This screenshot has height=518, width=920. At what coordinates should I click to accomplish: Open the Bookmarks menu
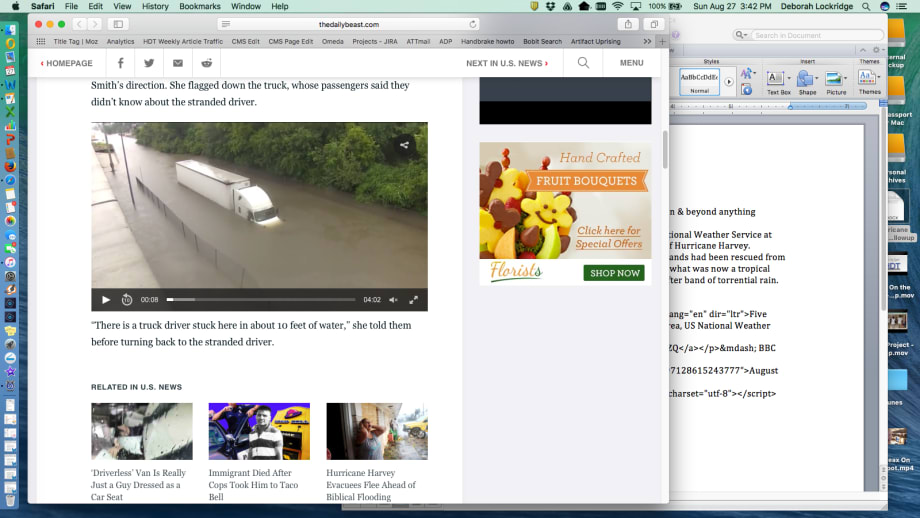(199, 6)
